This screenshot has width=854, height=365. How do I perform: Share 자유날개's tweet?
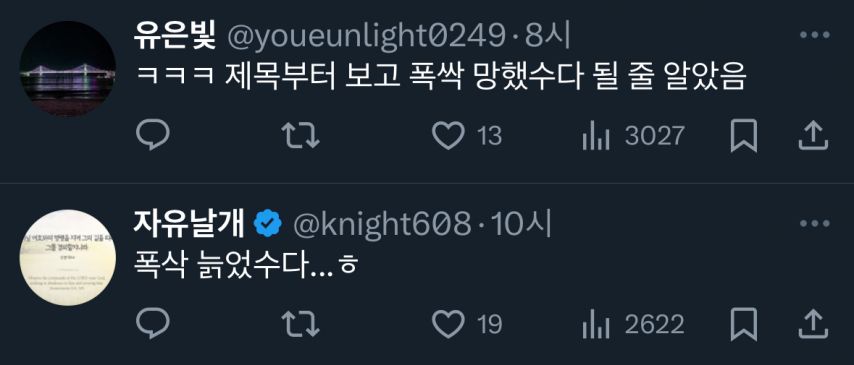click(x=813, y=324)
